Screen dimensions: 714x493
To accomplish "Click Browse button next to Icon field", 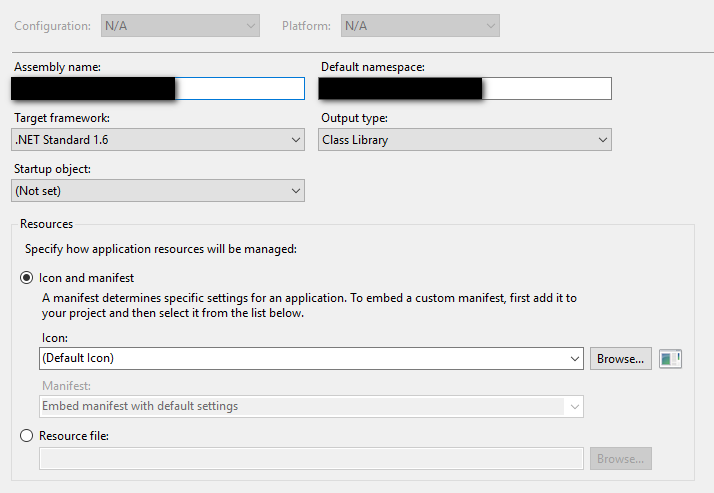I will click(621, 359).
